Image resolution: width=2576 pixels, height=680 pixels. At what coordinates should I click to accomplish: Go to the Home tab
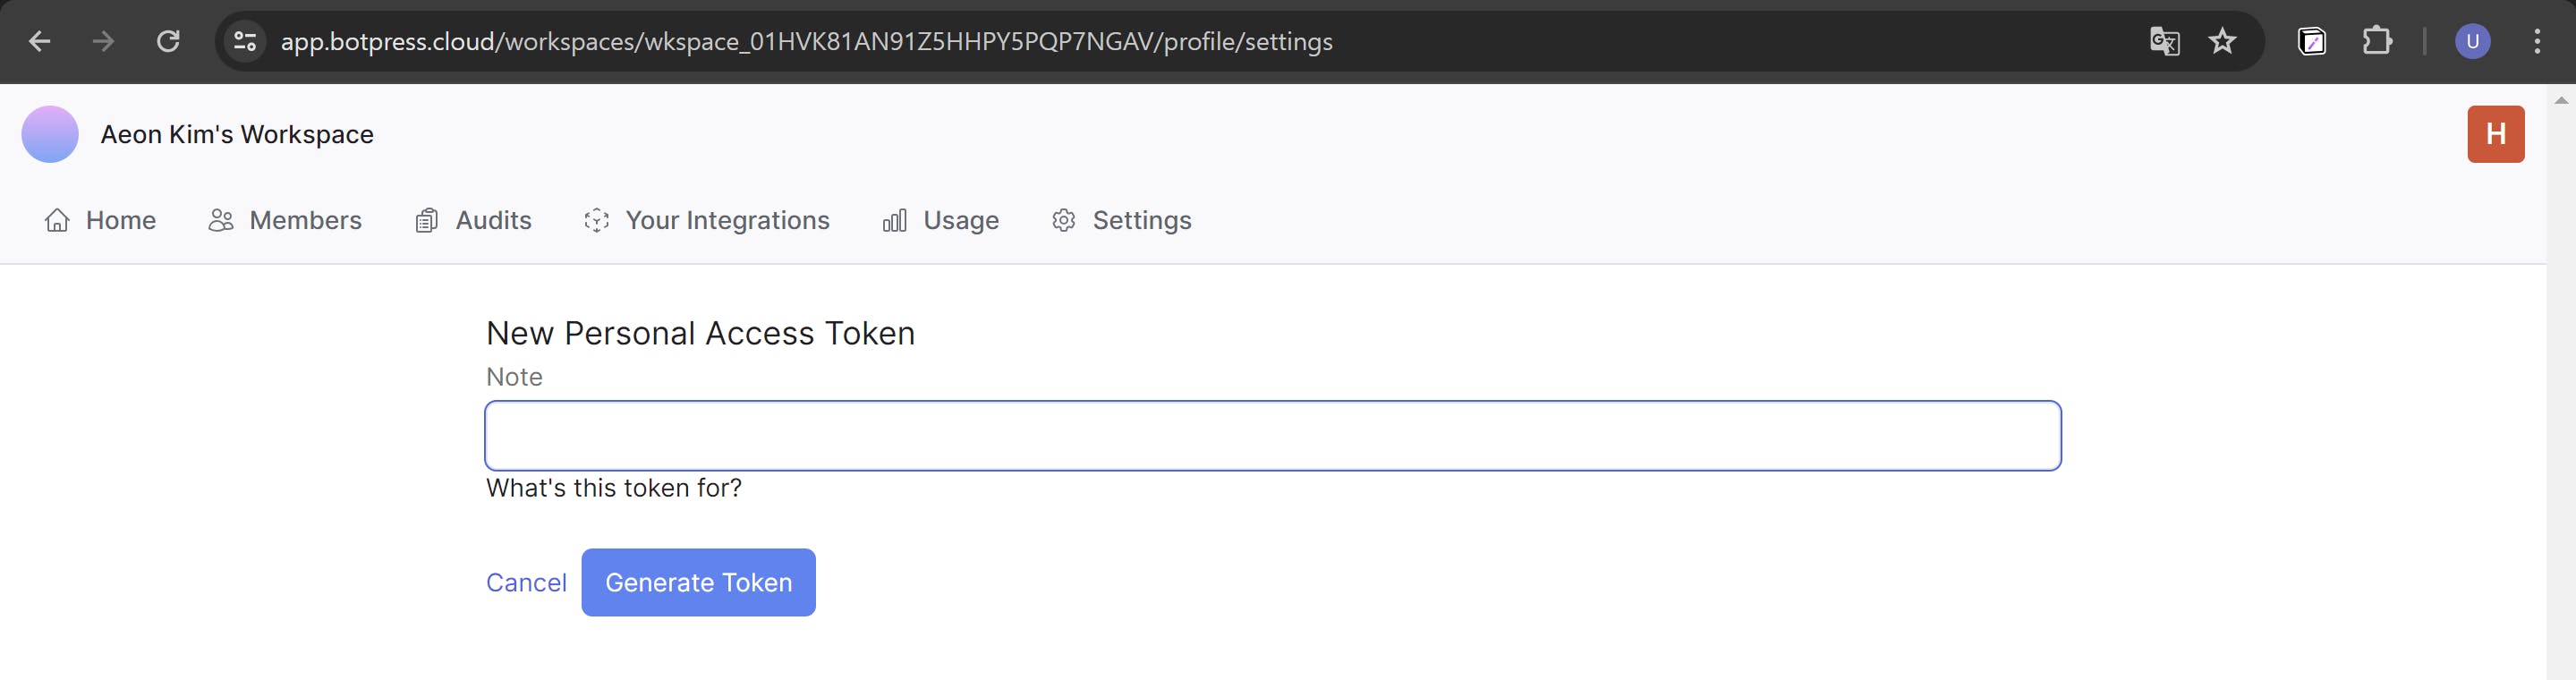(x=101, y=220)
